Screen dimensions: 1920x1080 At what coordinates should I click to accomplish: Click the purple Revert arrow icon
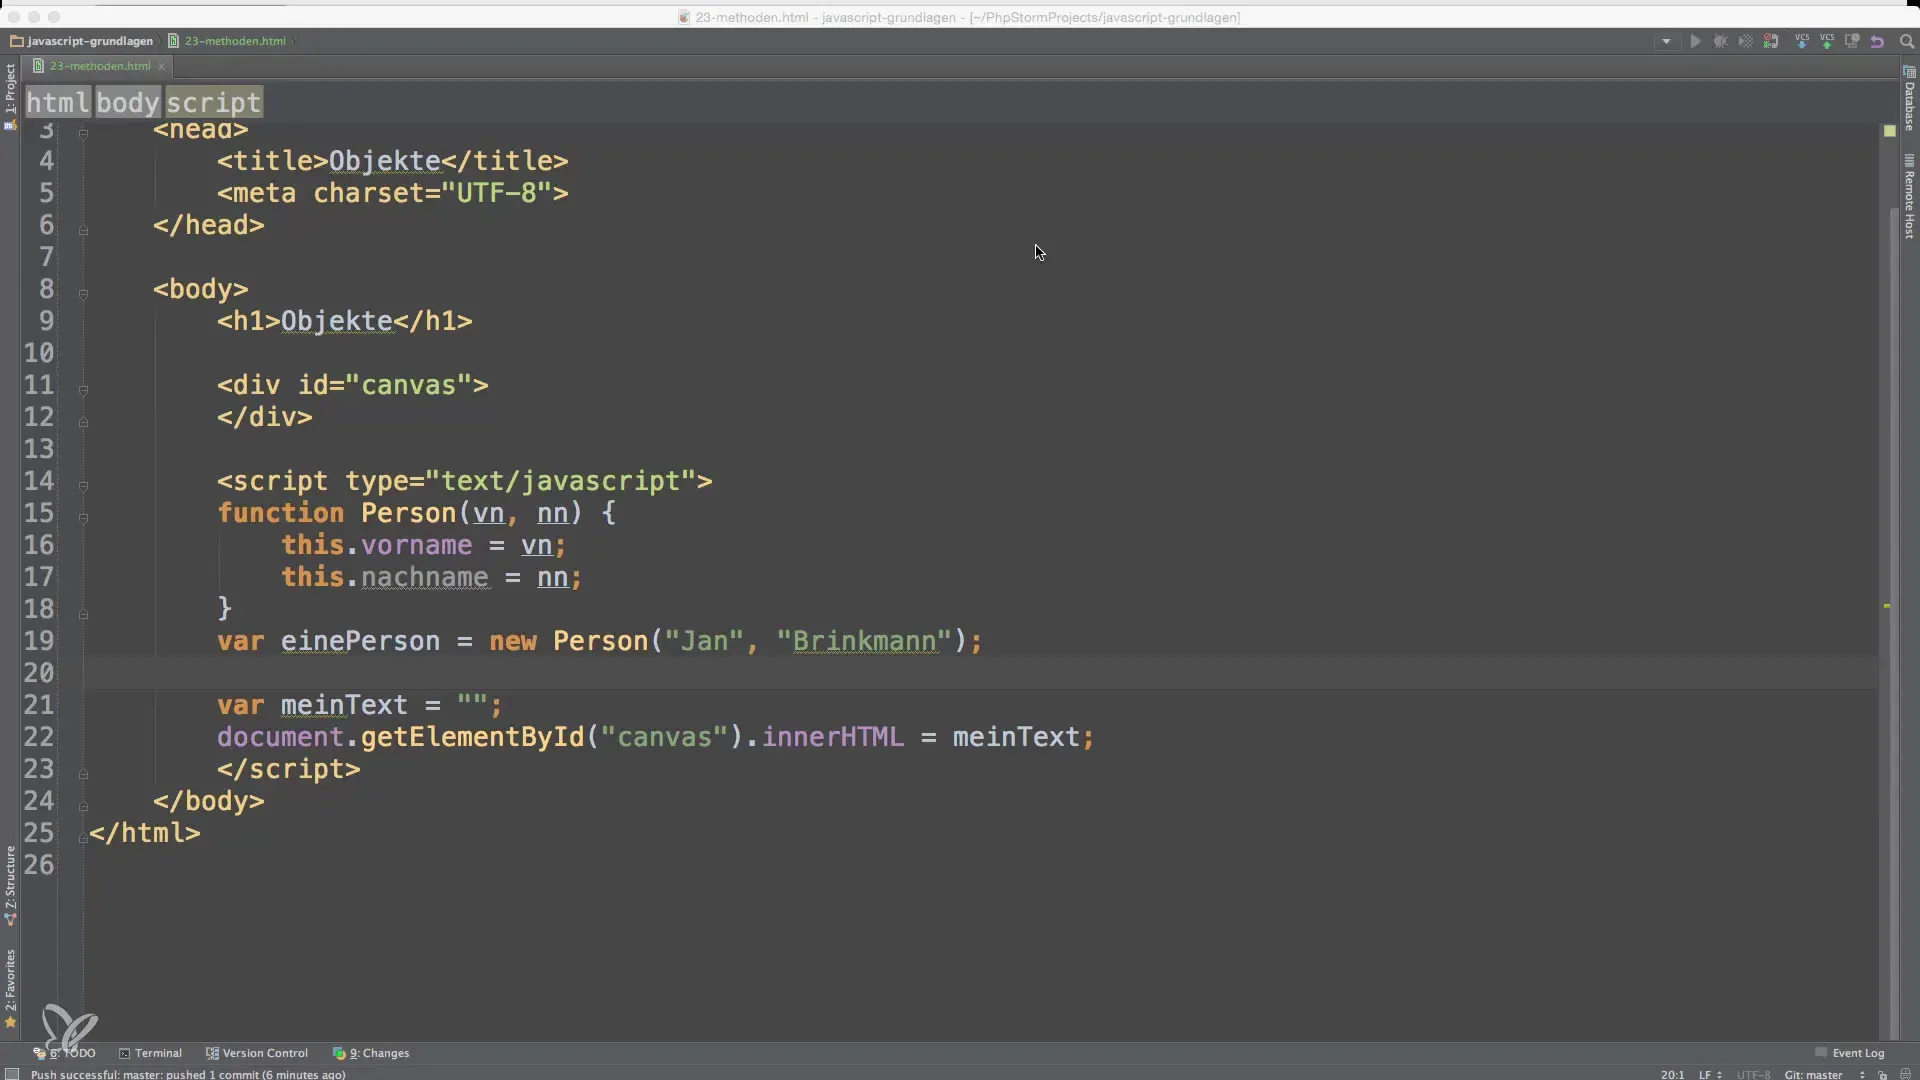pyautogui.click(x=1877, y=41)
